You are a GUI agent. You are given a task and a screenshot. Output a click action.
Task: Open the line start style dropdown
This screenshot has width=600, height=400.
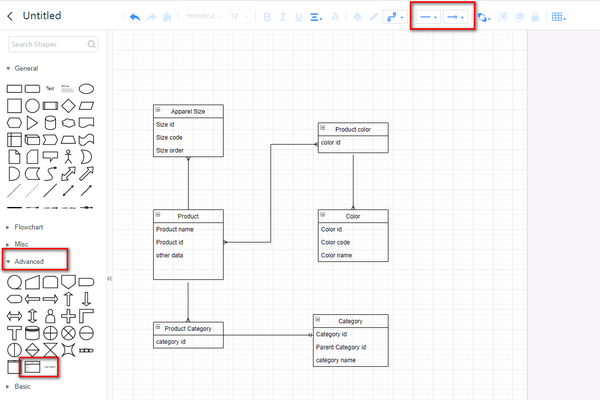pos(428,17)
